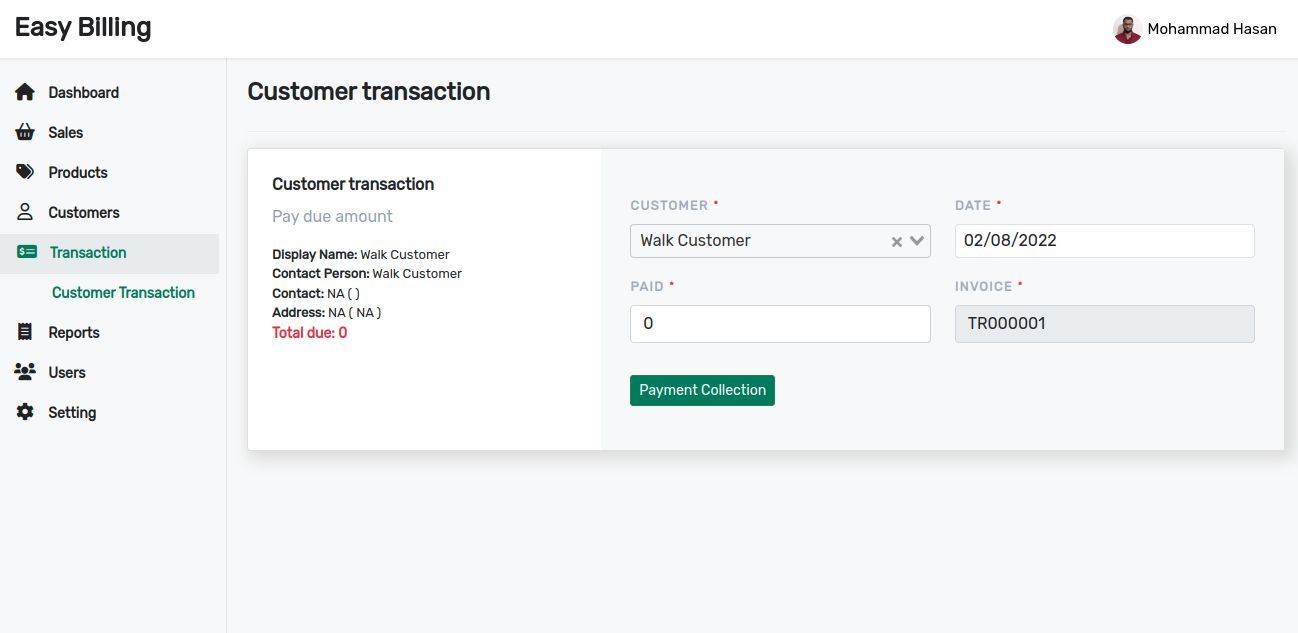Open Customer Transaction submenu item

coord(123,292)
